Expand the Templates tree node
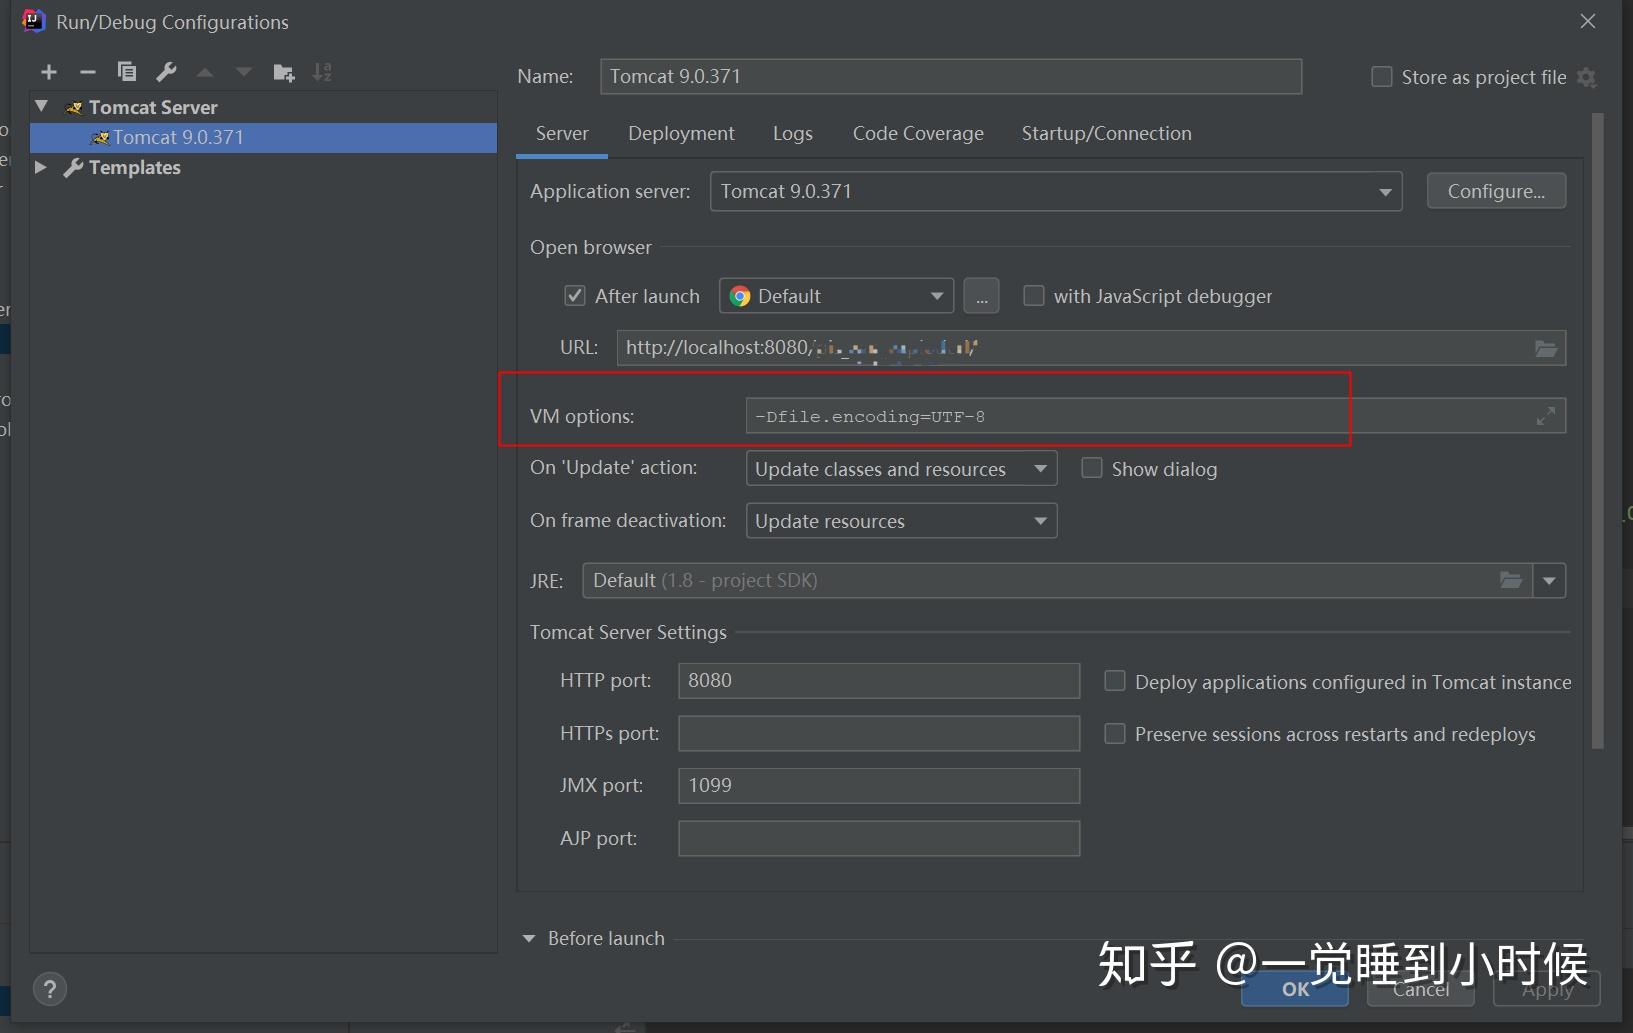This screenshot has width=1633, height=1033. pos(41,167)
